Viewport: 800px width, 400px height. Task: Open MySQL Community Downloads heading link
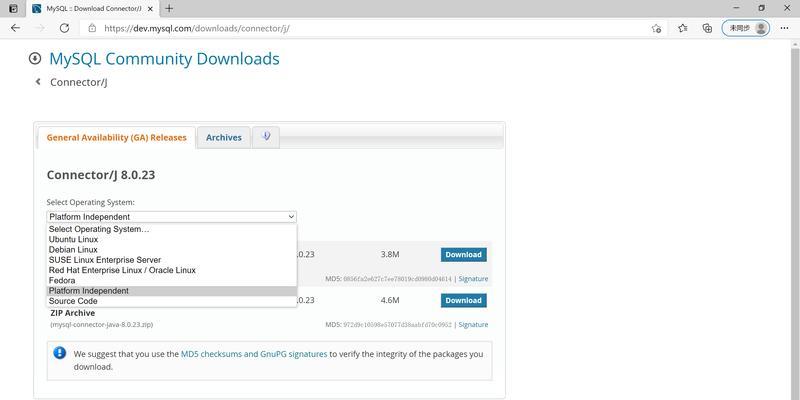(164, 59)
